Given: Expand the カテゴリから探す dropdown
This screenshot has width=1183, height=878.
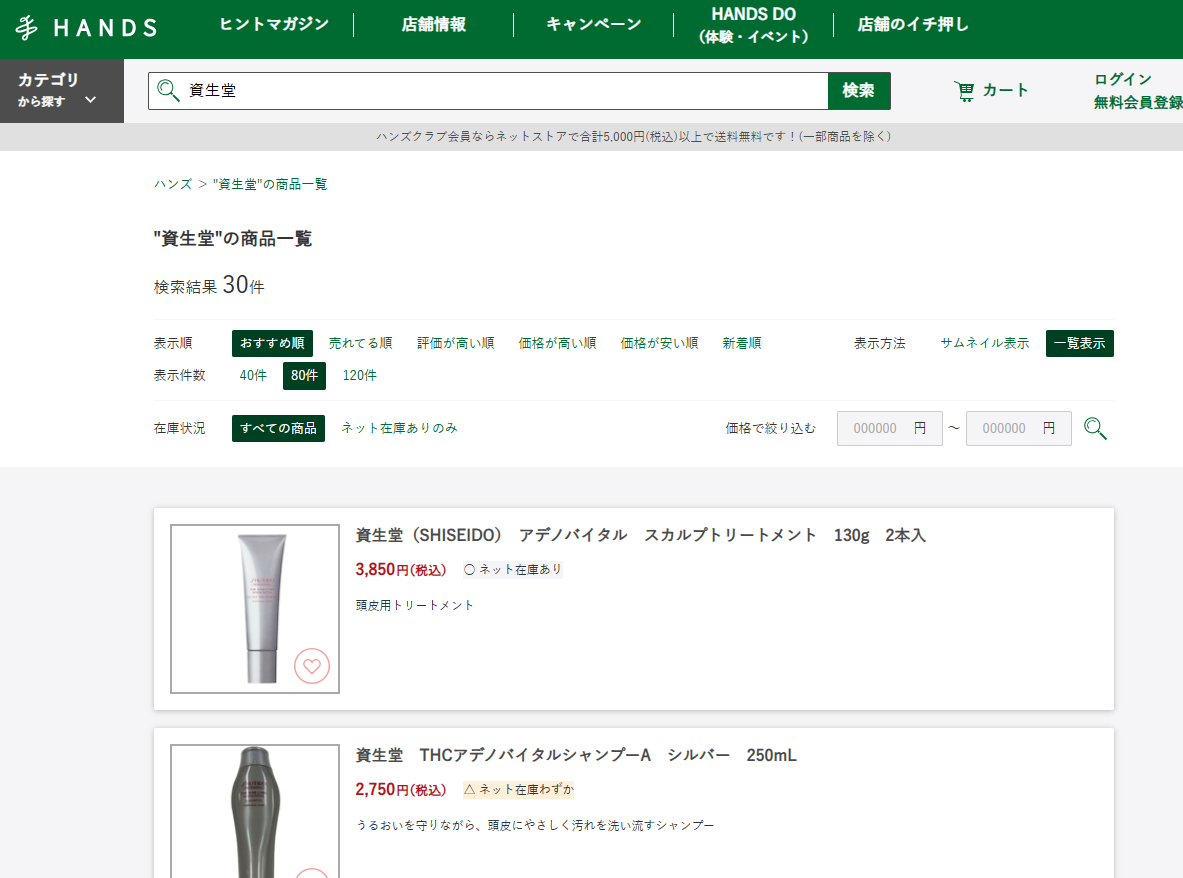Looking at the screenshot, I should (x=62, y=91).
